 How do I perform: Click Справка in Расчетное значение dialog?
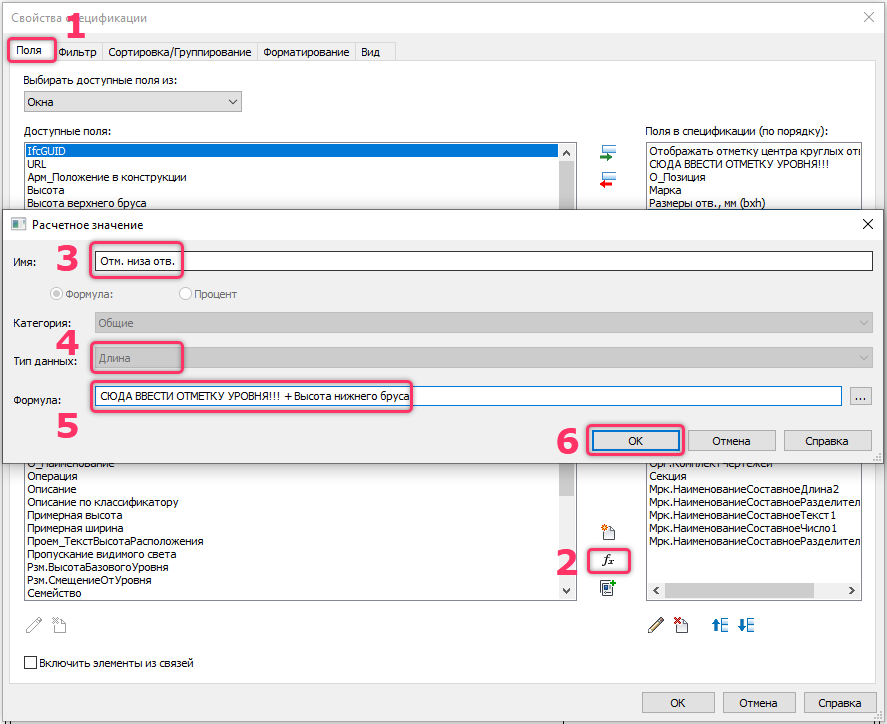click(827, 441)
